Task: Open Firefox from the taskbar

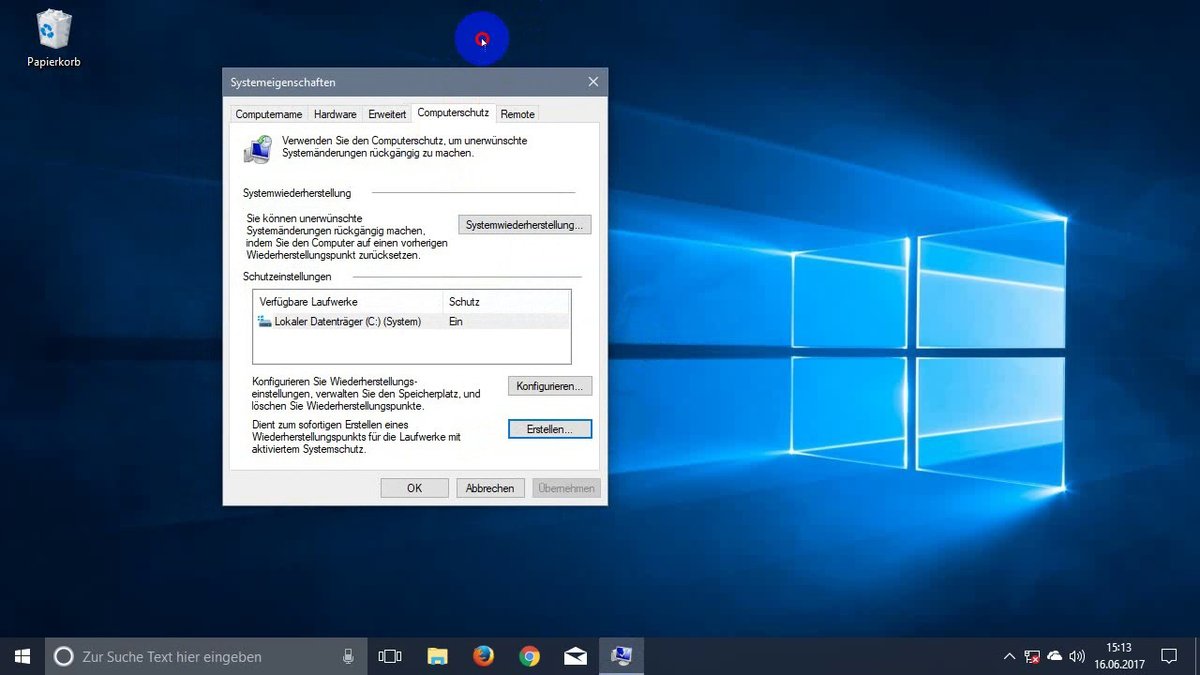Action: coord(483,656)
